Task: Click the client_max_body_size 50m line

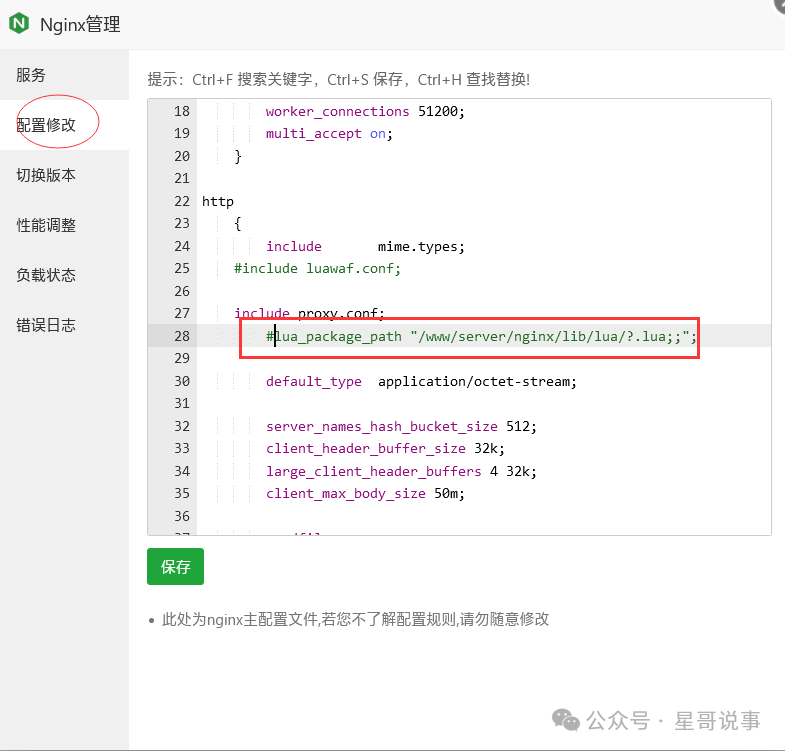Action: tap(365, 494)
